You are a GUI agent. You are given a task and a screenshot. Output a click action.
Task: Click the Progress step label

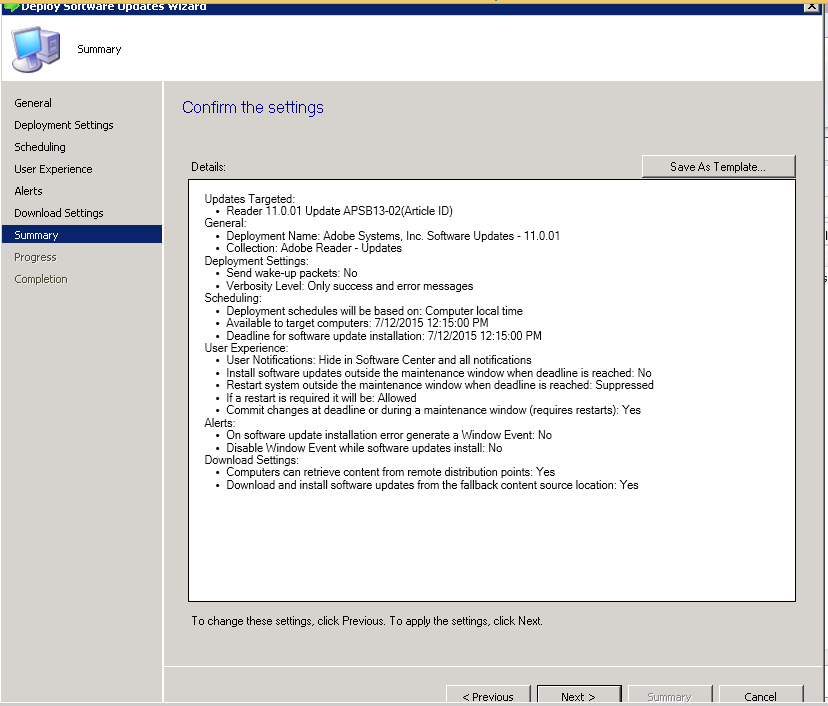pos(35,257)
